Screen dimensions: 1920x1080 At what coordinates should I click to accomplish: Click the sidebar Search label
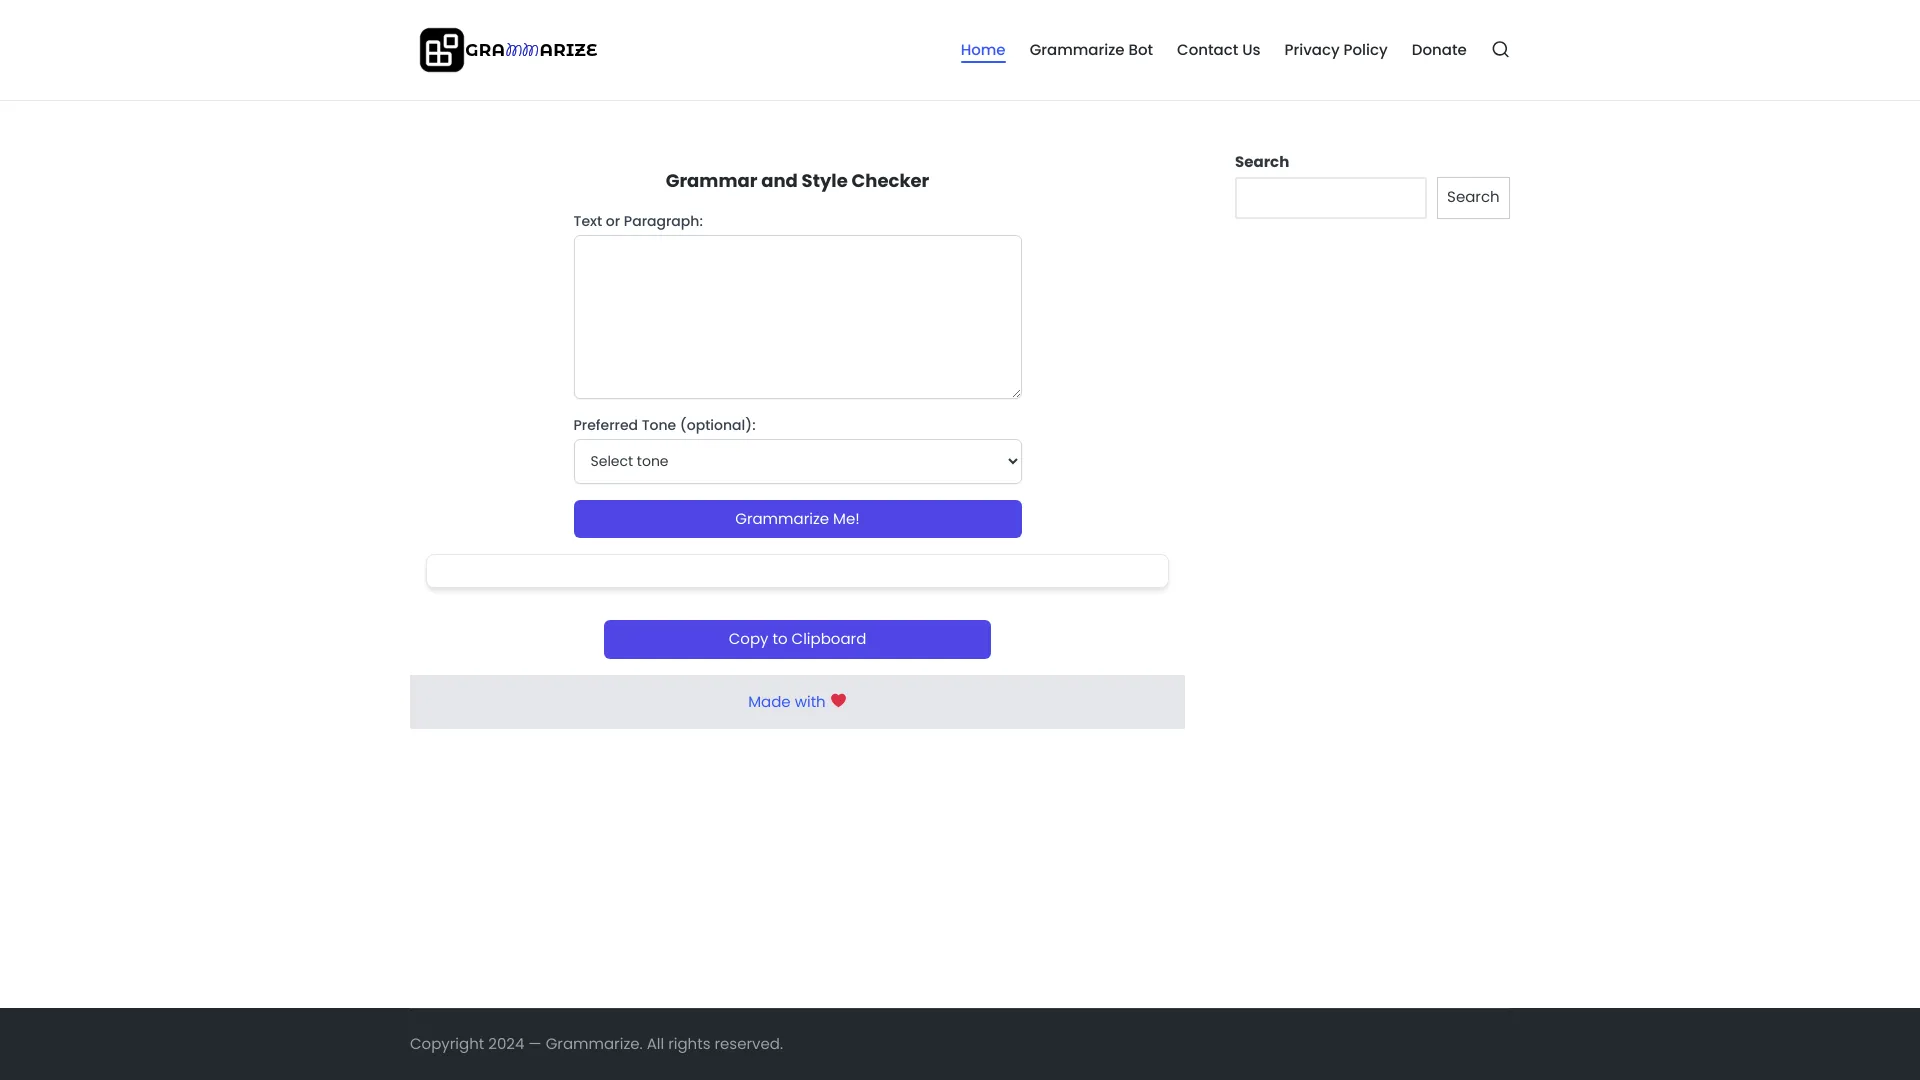[1262, 162]
